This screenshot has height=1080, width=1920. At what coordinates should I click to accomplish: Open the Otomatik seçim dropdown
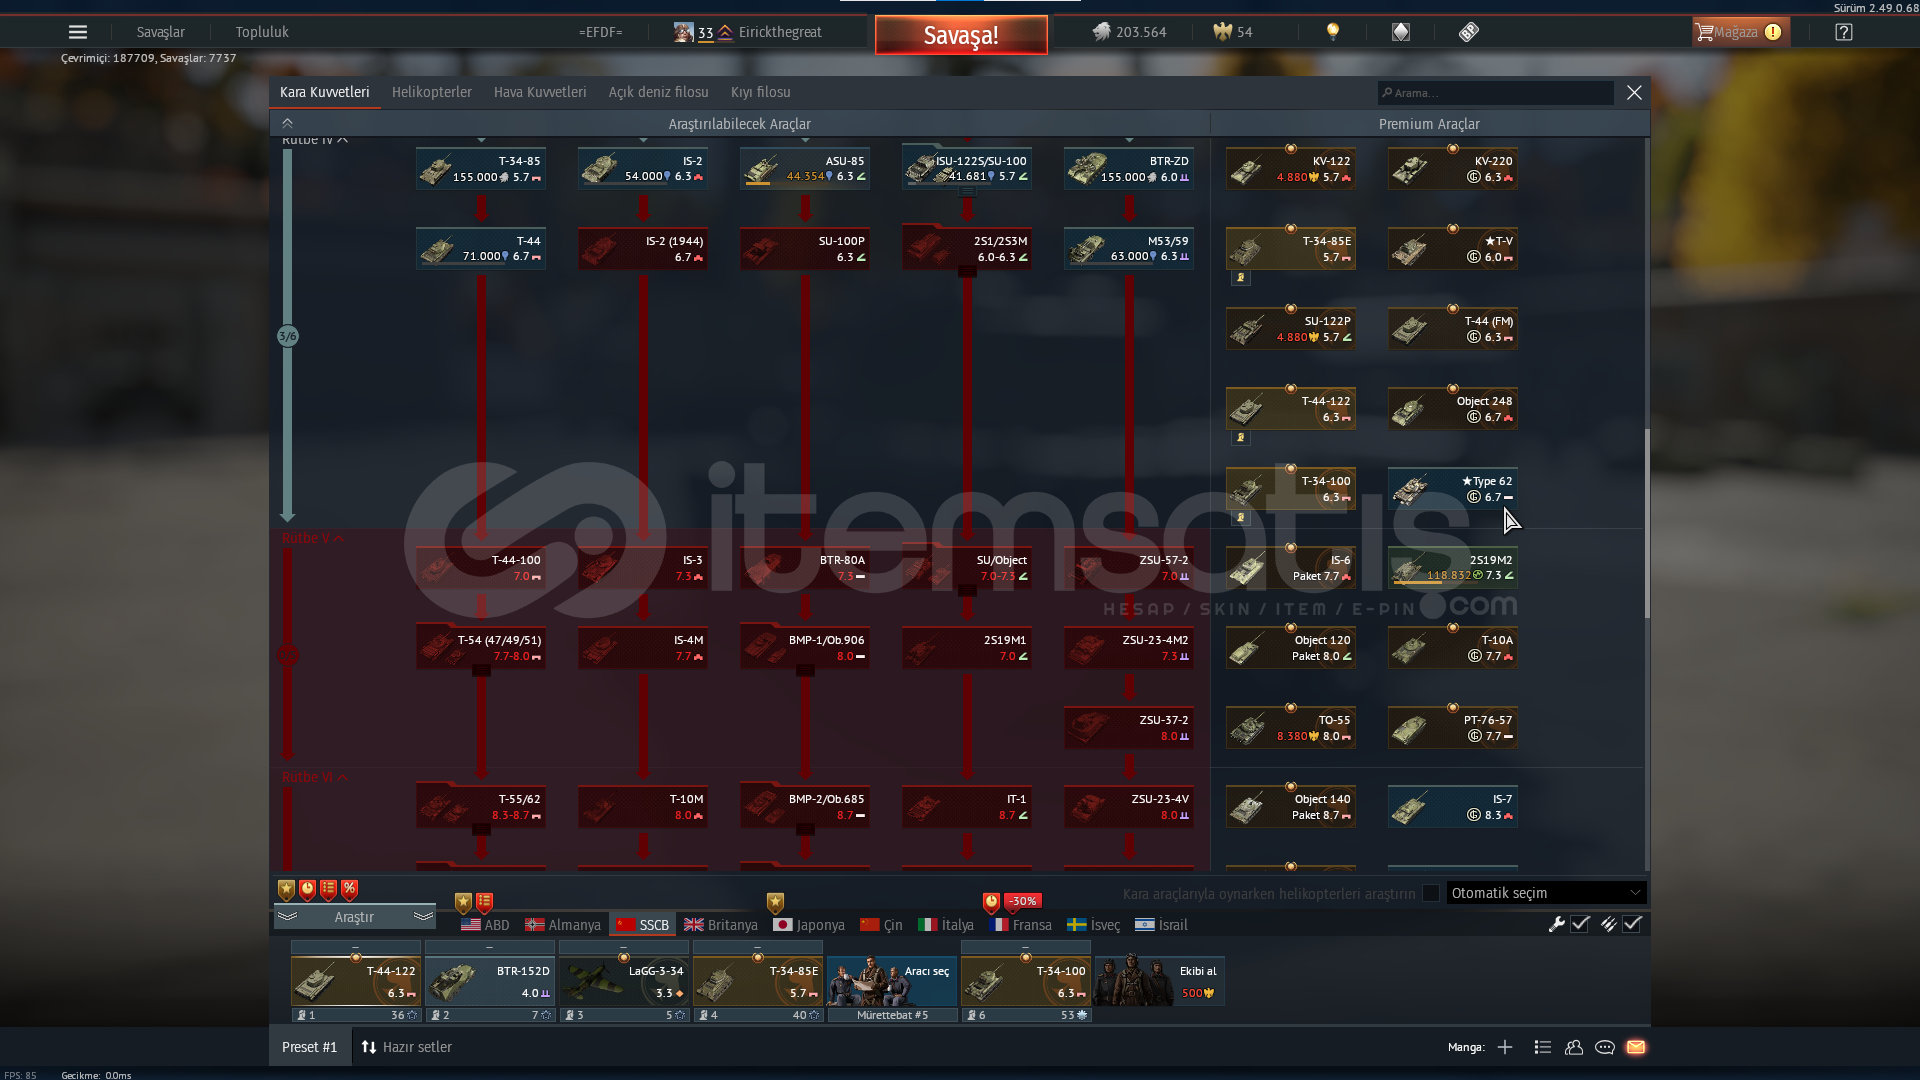pyautogui.click(x=1546, y=893)
